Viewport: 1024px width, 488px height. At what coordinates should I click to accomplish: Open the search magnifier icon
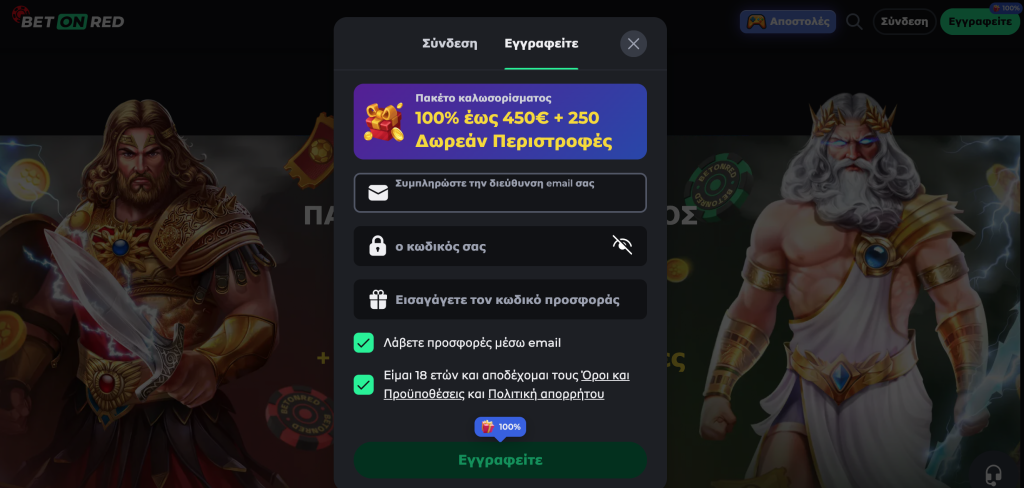click(x=854, y=22)
